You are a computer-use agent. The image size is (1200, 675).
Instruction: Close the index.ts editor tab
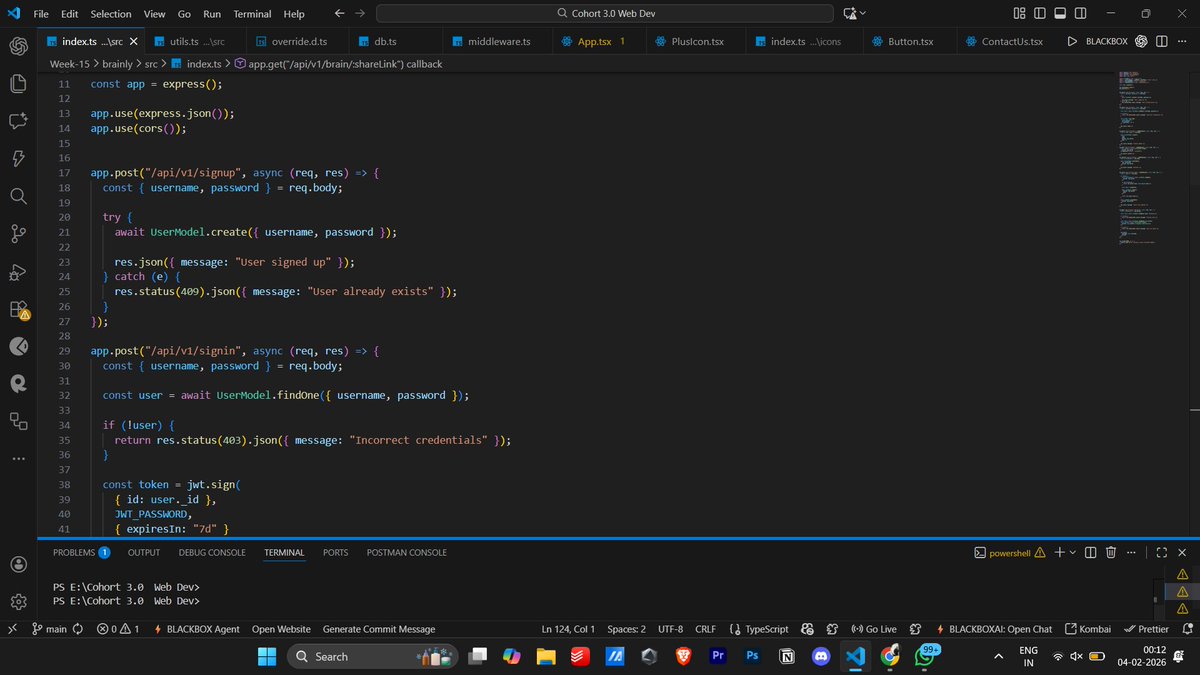tap(134, 42)
